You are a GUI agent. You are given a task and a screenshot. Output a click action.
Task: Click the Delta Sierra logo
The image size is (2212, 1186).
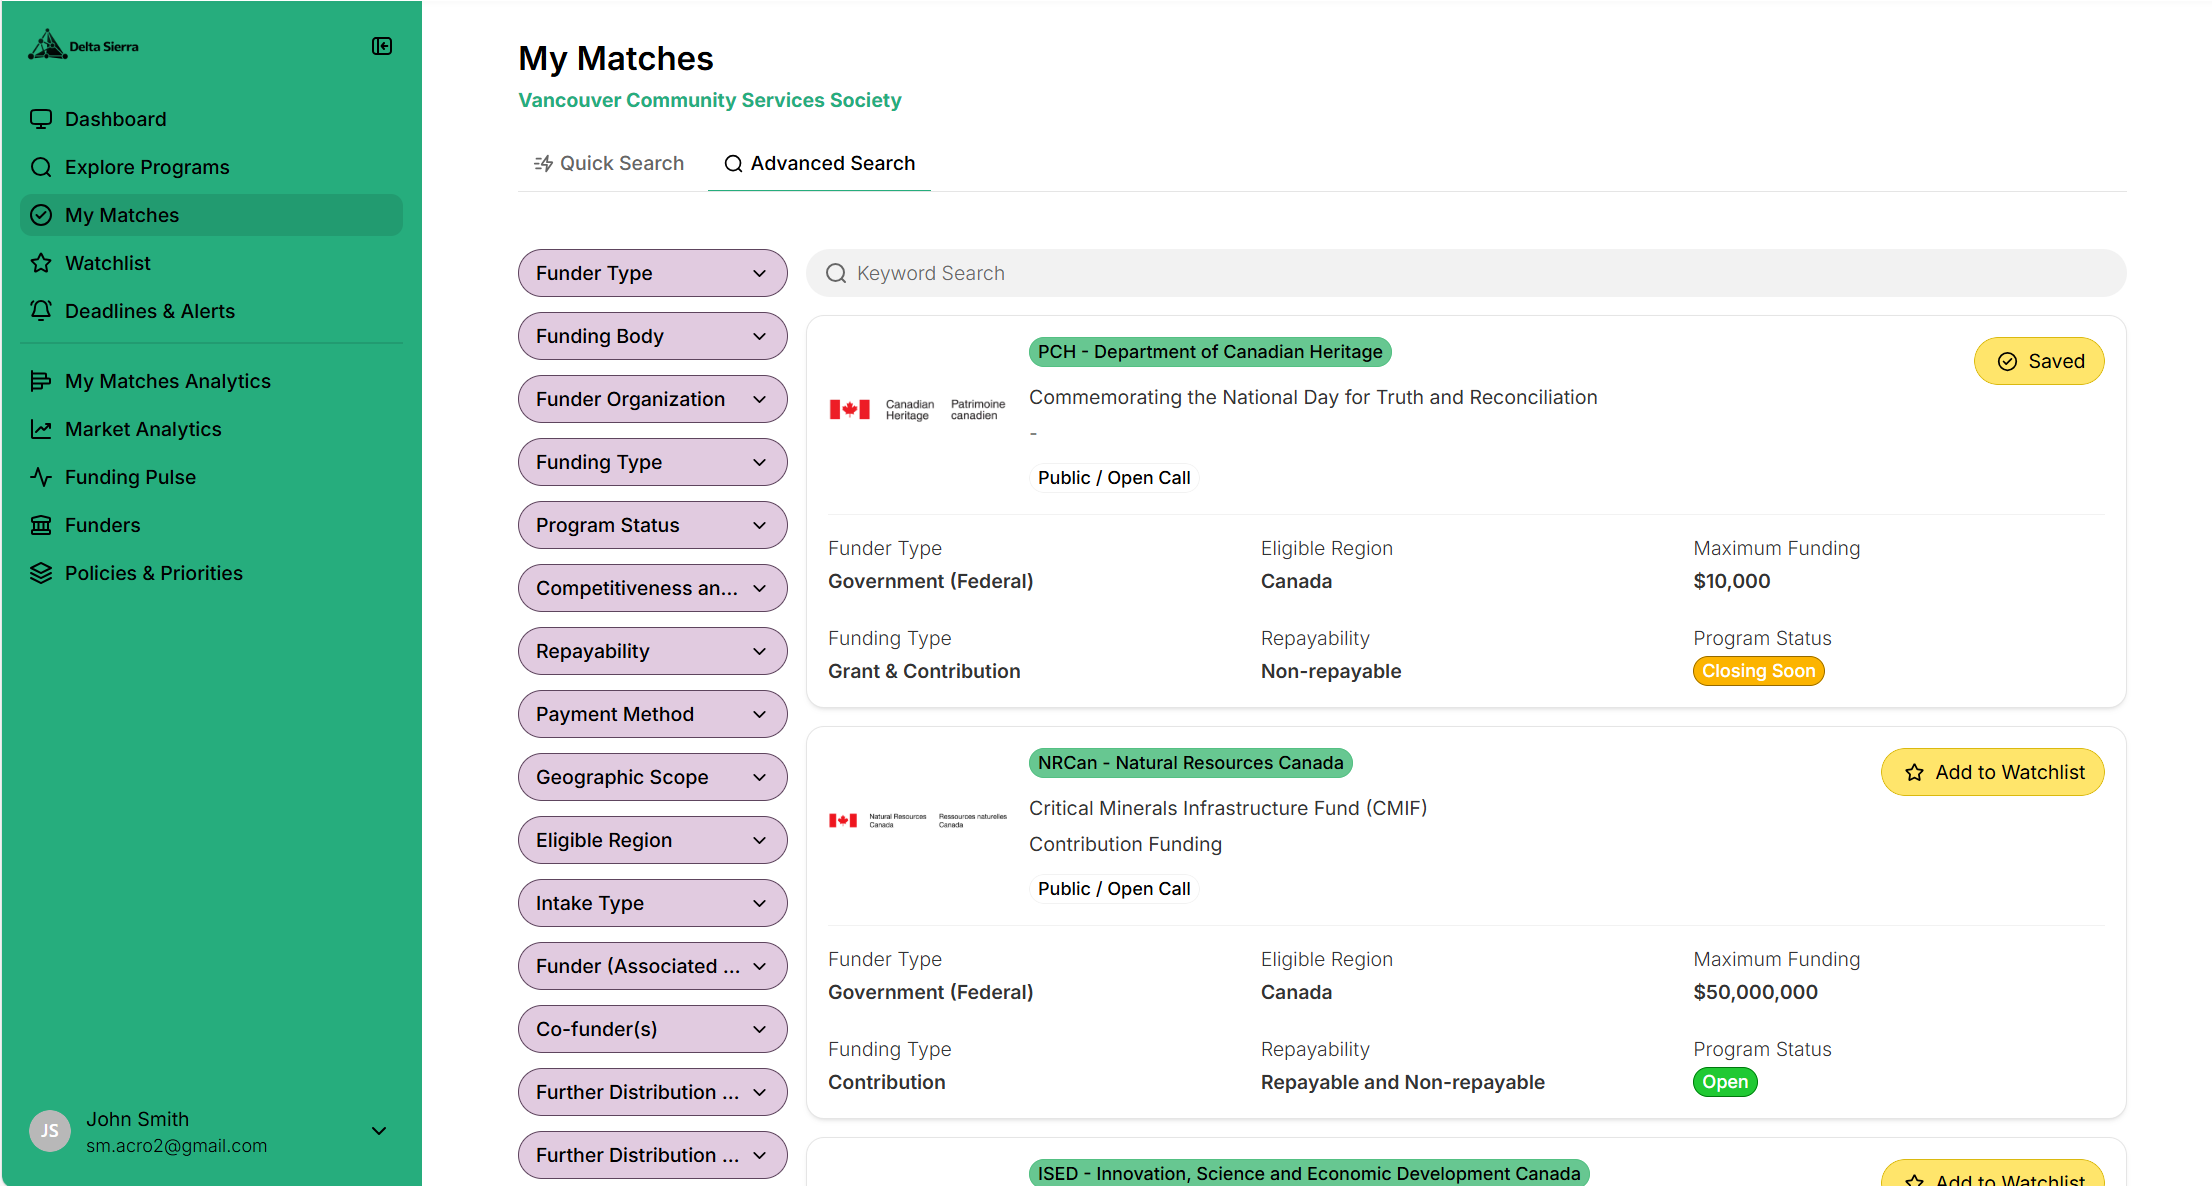point(84,46)
